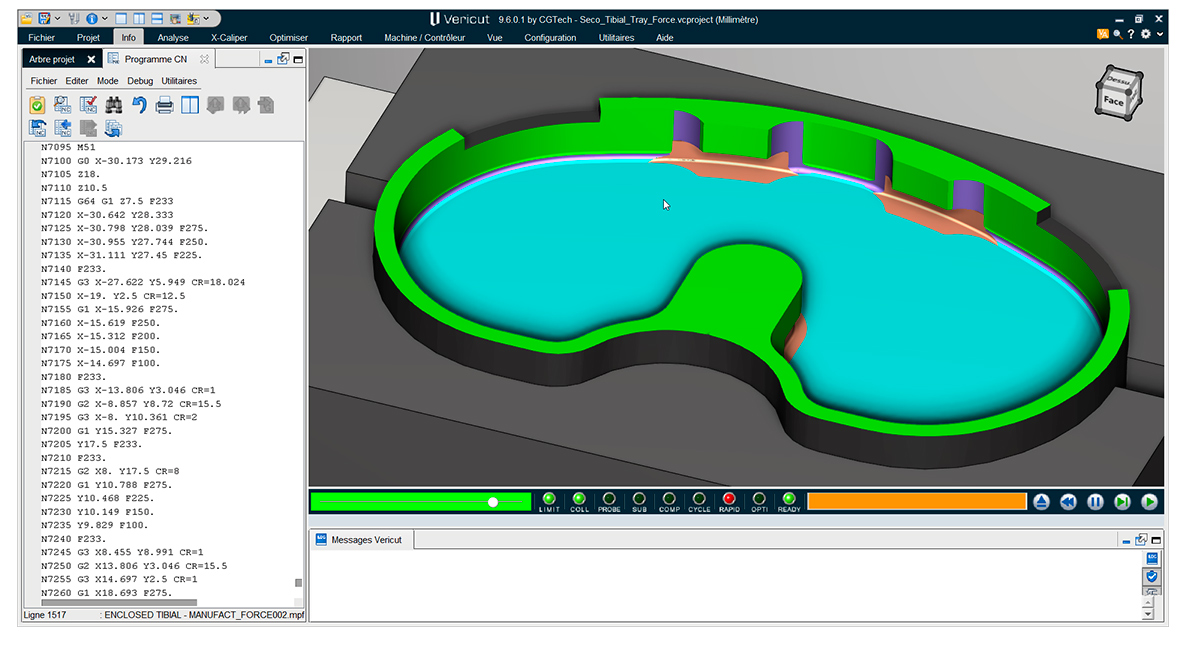Click the blue undo arrow icon
This screenshot has height=651, width=1186.
click(139, 105)
